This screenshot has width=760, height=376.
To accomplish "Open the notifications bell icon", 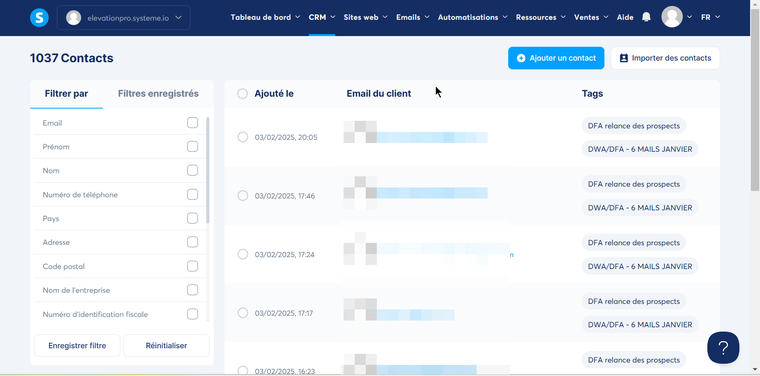I will [x=646, y=17].
